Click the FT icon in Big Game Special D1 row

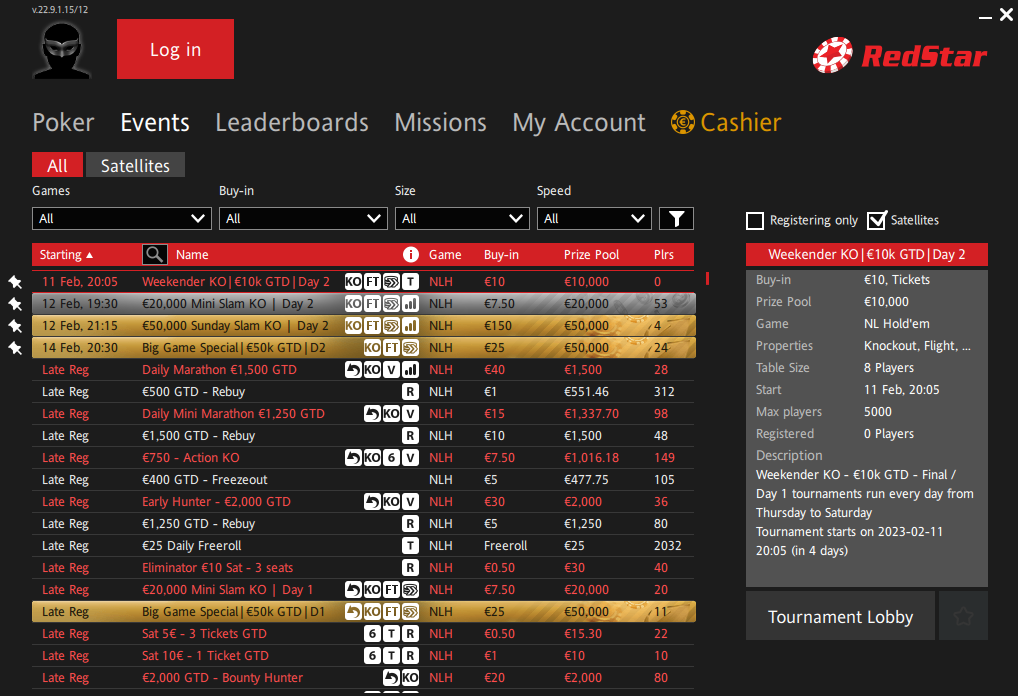pos(391,612)
